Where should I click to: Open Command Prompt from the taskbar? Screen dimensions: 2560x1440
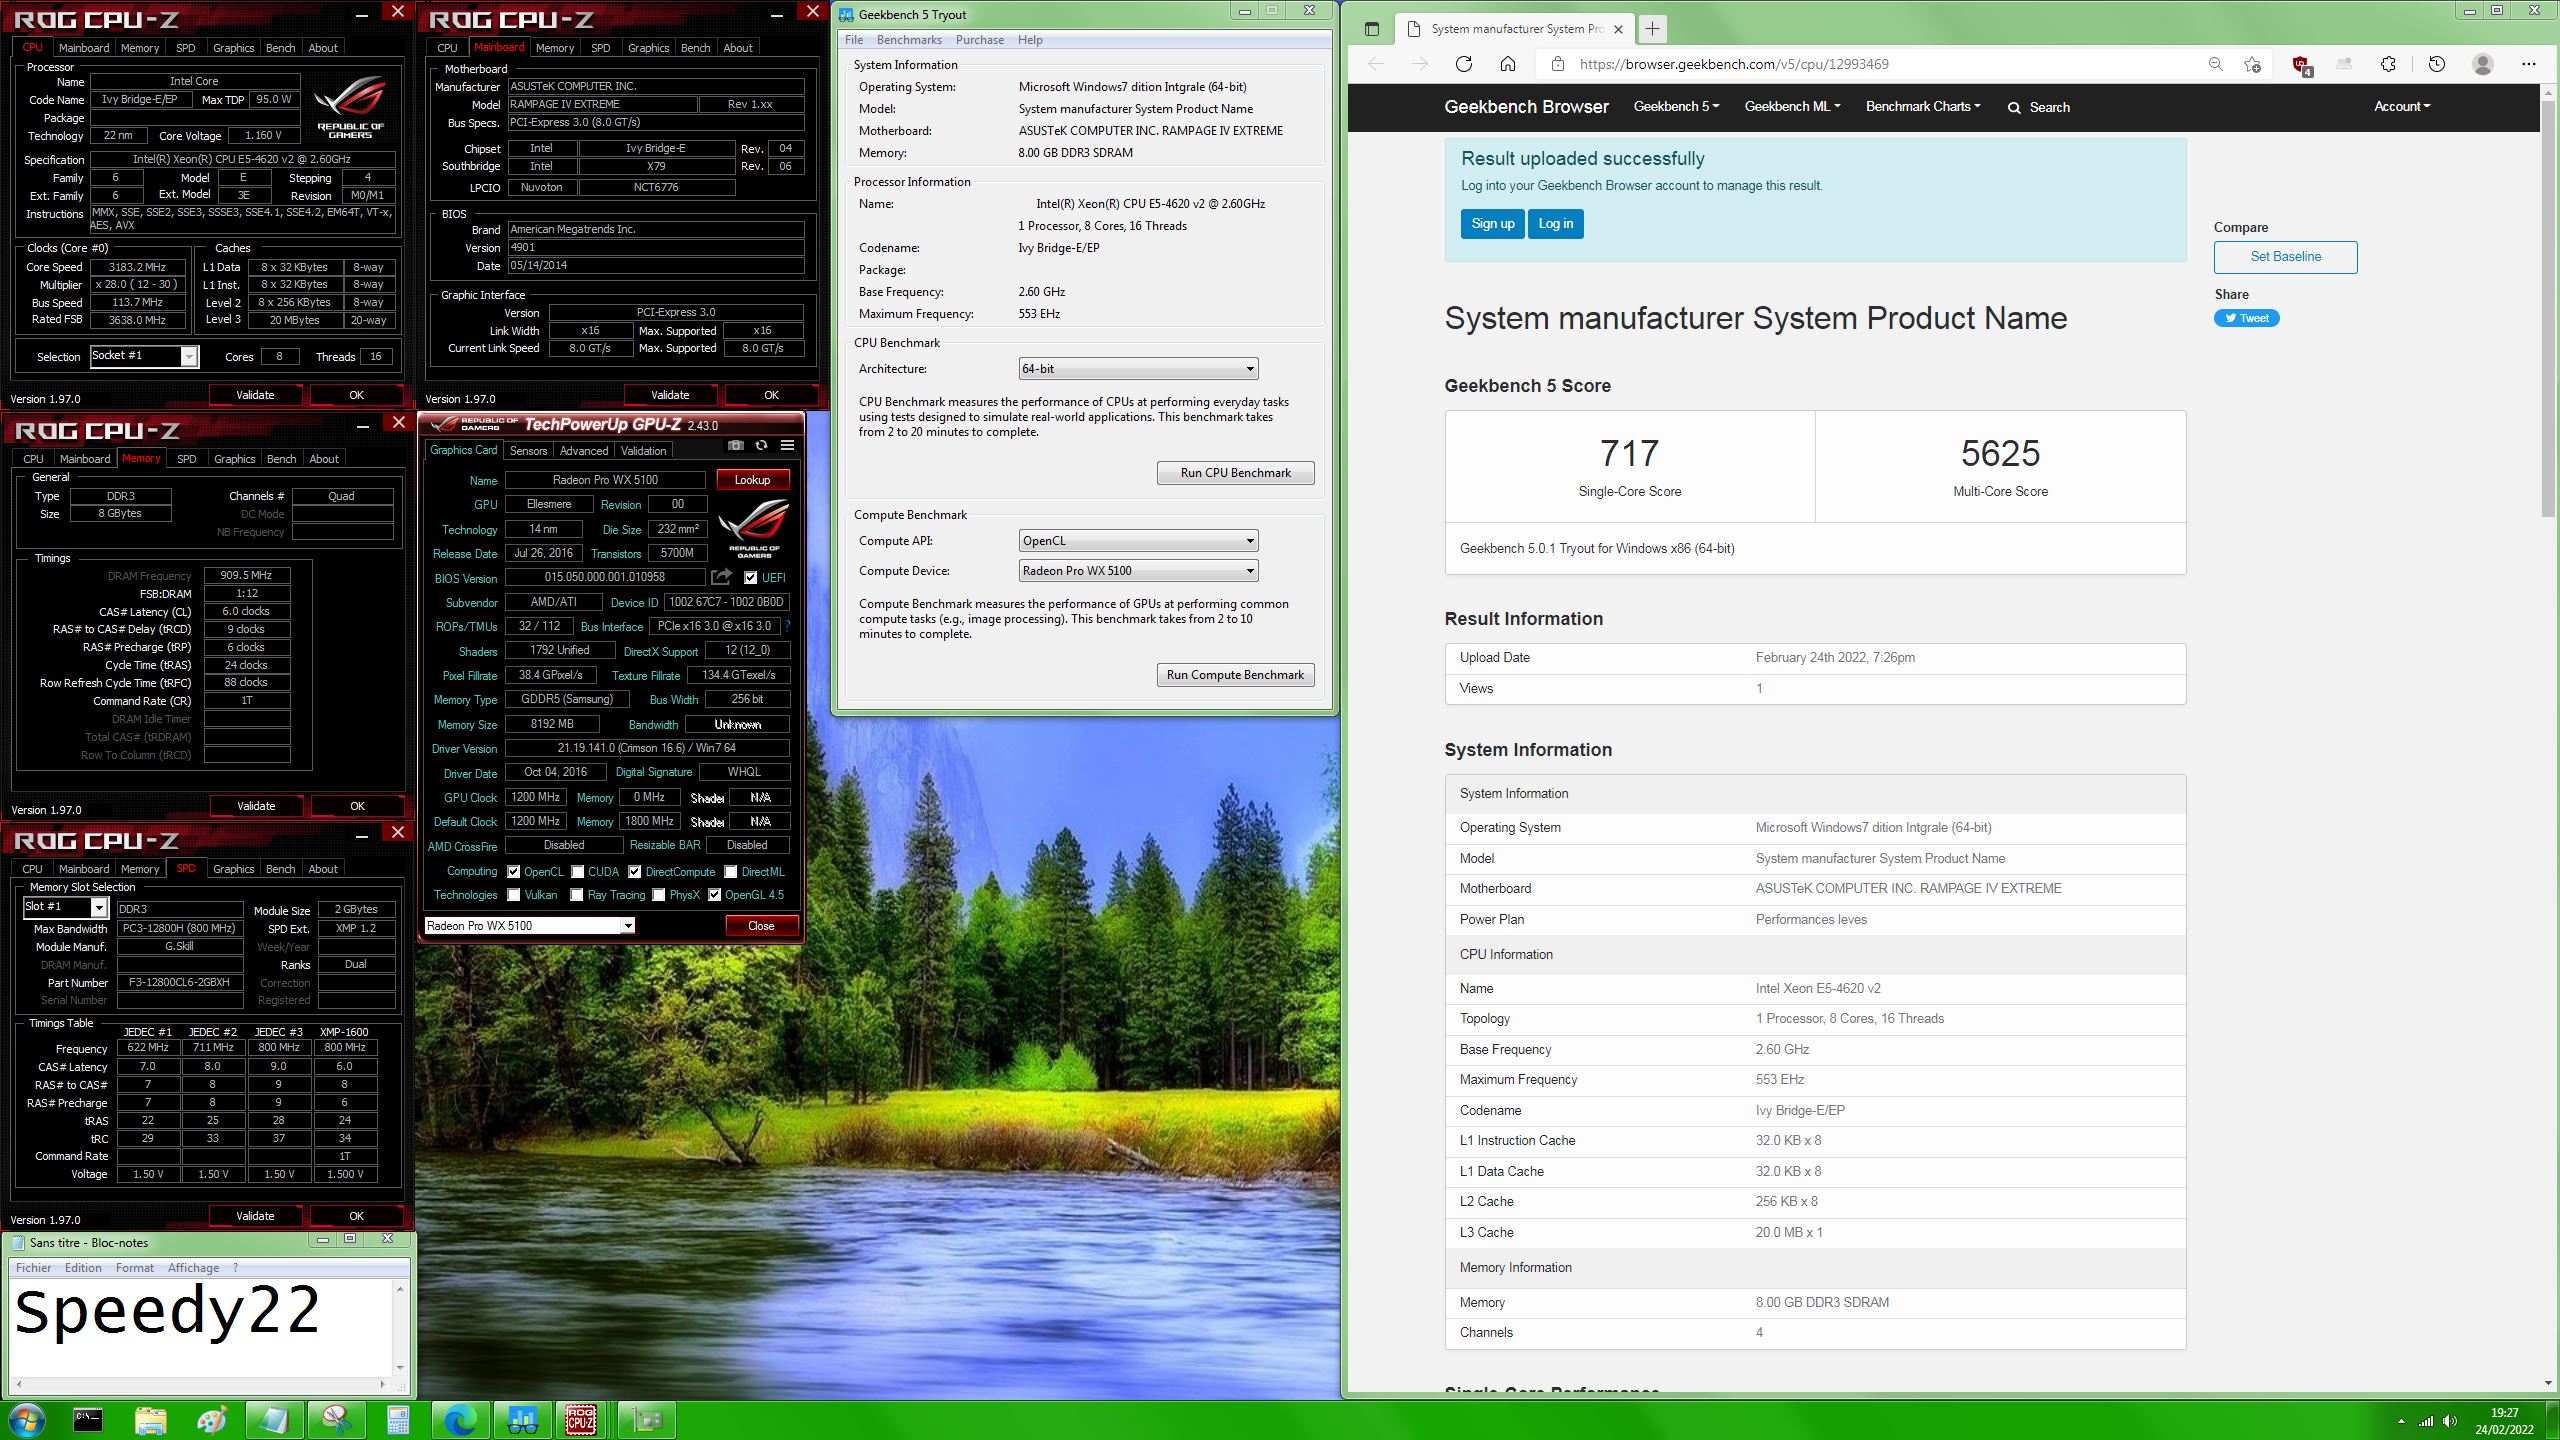pyautogui.click(x=88, y=1419)
